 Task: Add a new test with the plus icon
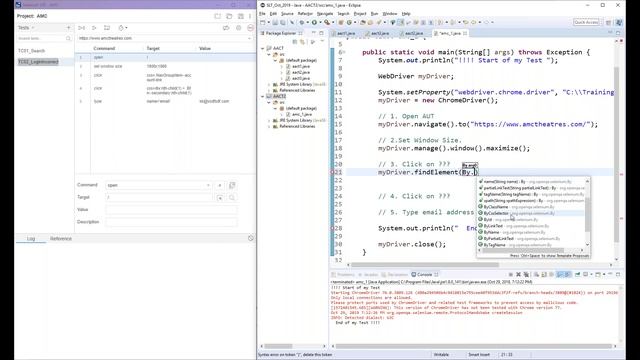[69, 28]
